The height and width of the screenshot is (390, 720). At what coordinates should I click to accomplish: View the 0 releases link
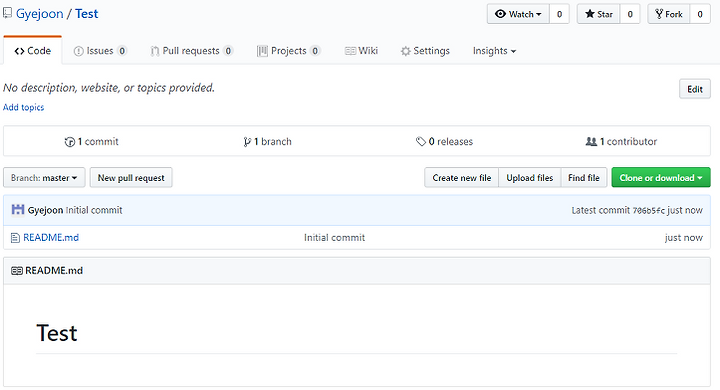444,141
